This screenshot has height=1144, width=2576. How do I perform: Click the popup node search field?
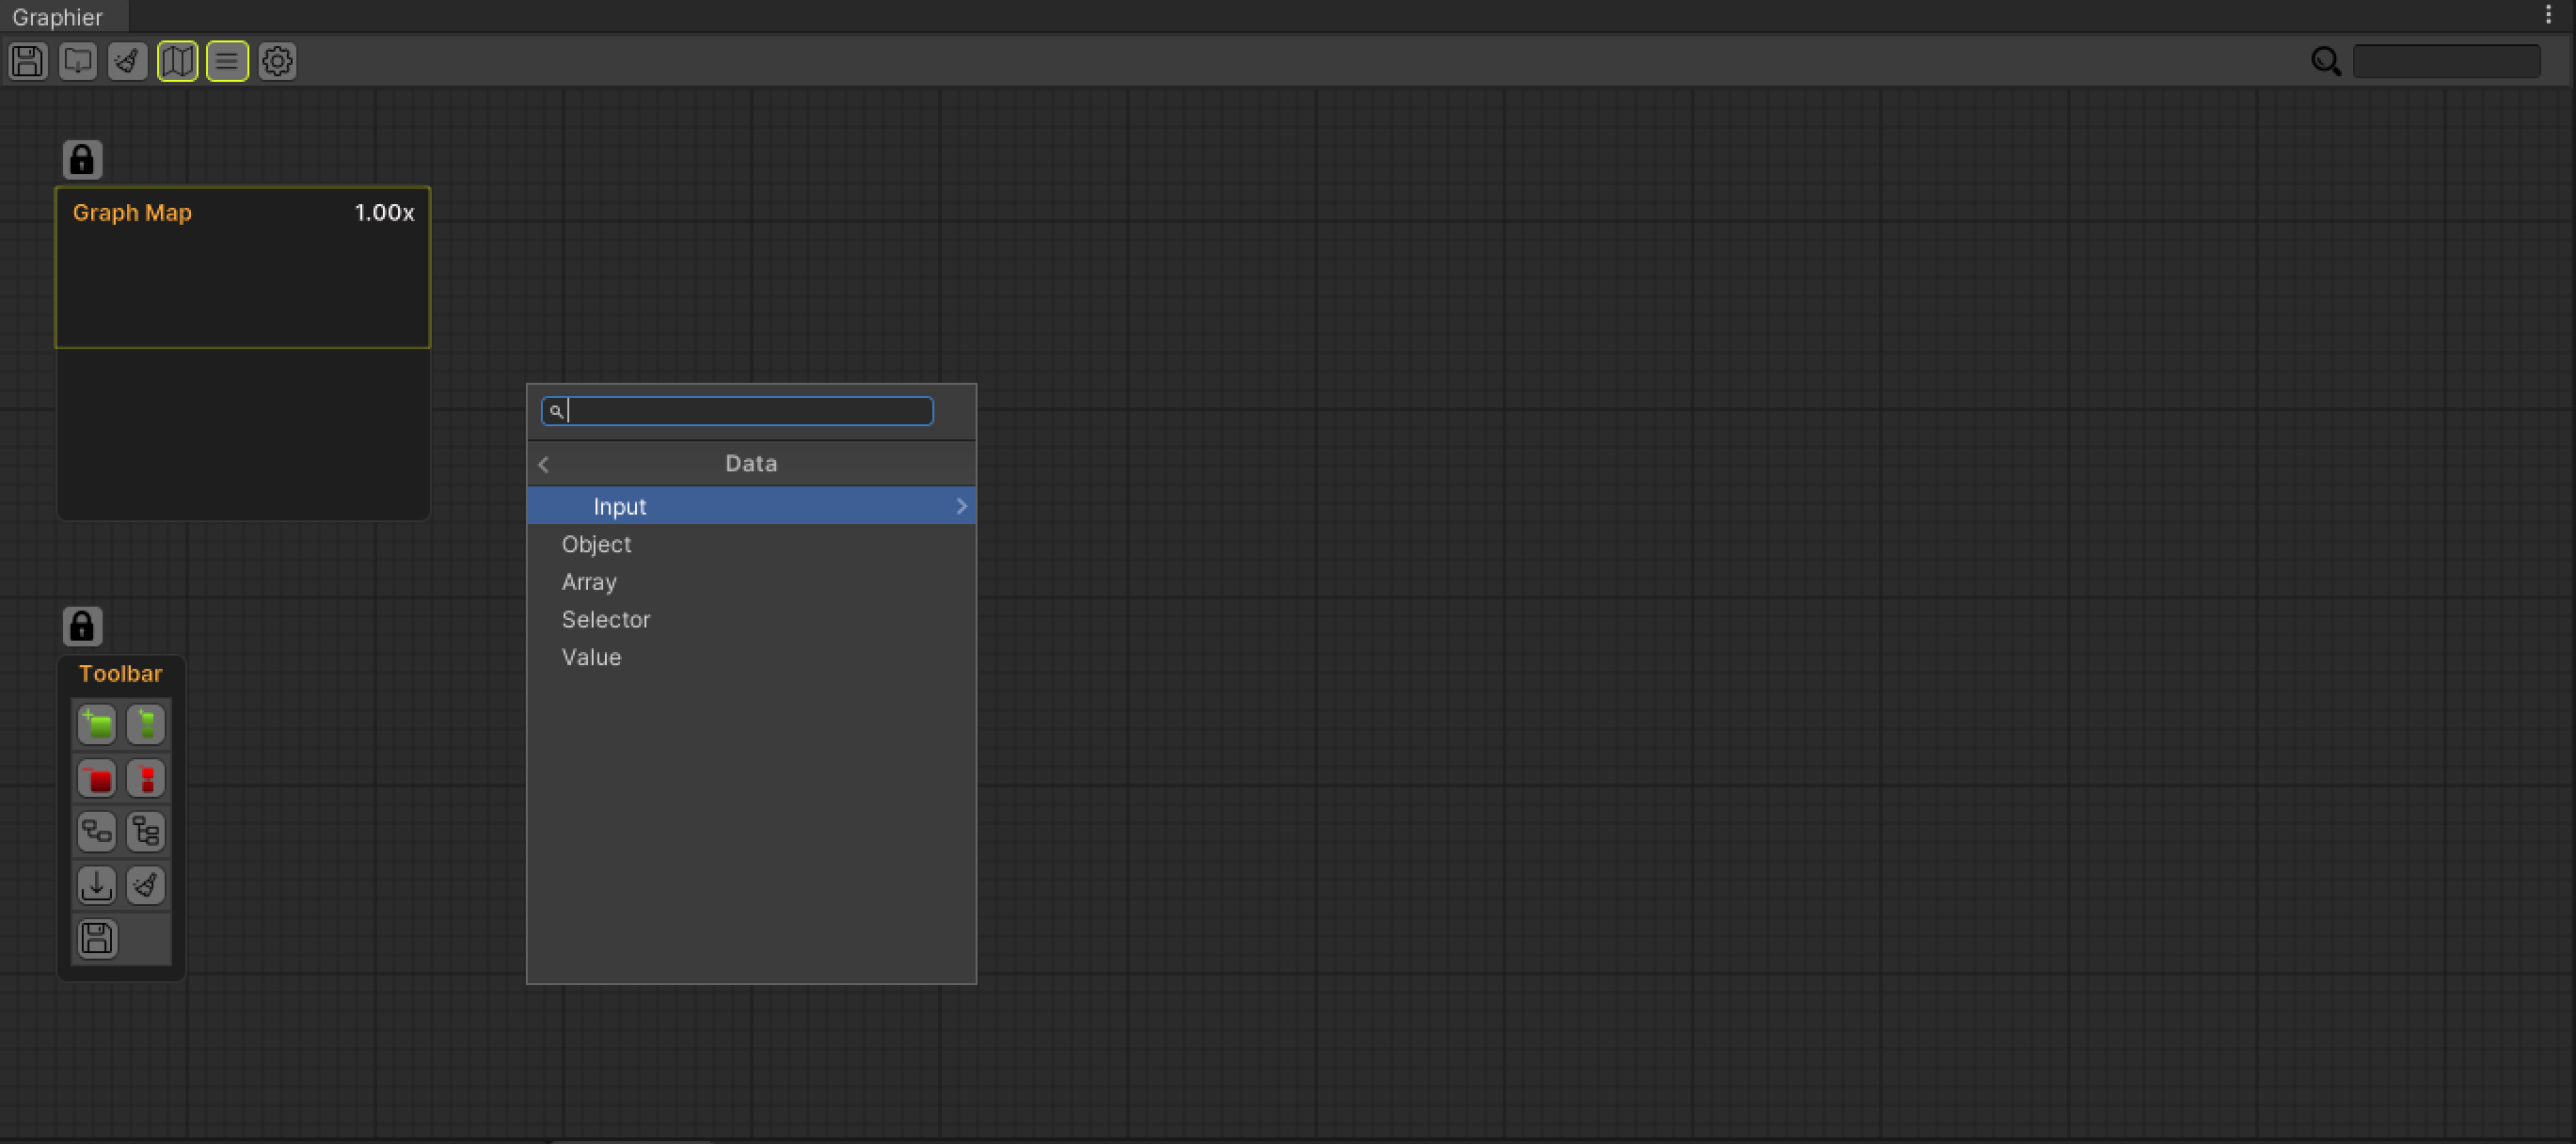[x=737, y=411]
